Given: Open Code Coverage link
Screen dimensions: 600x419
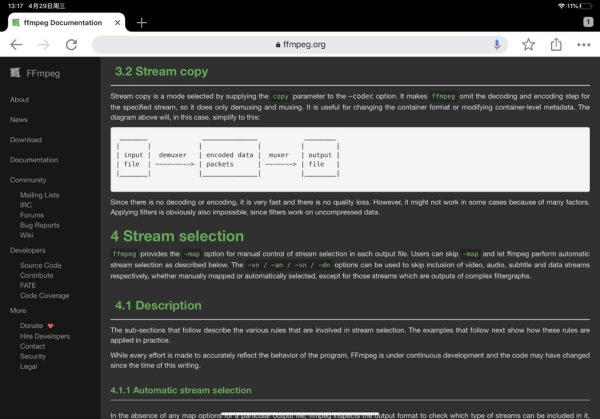Looking at the screenshot, I should click(x=45, y=295).
